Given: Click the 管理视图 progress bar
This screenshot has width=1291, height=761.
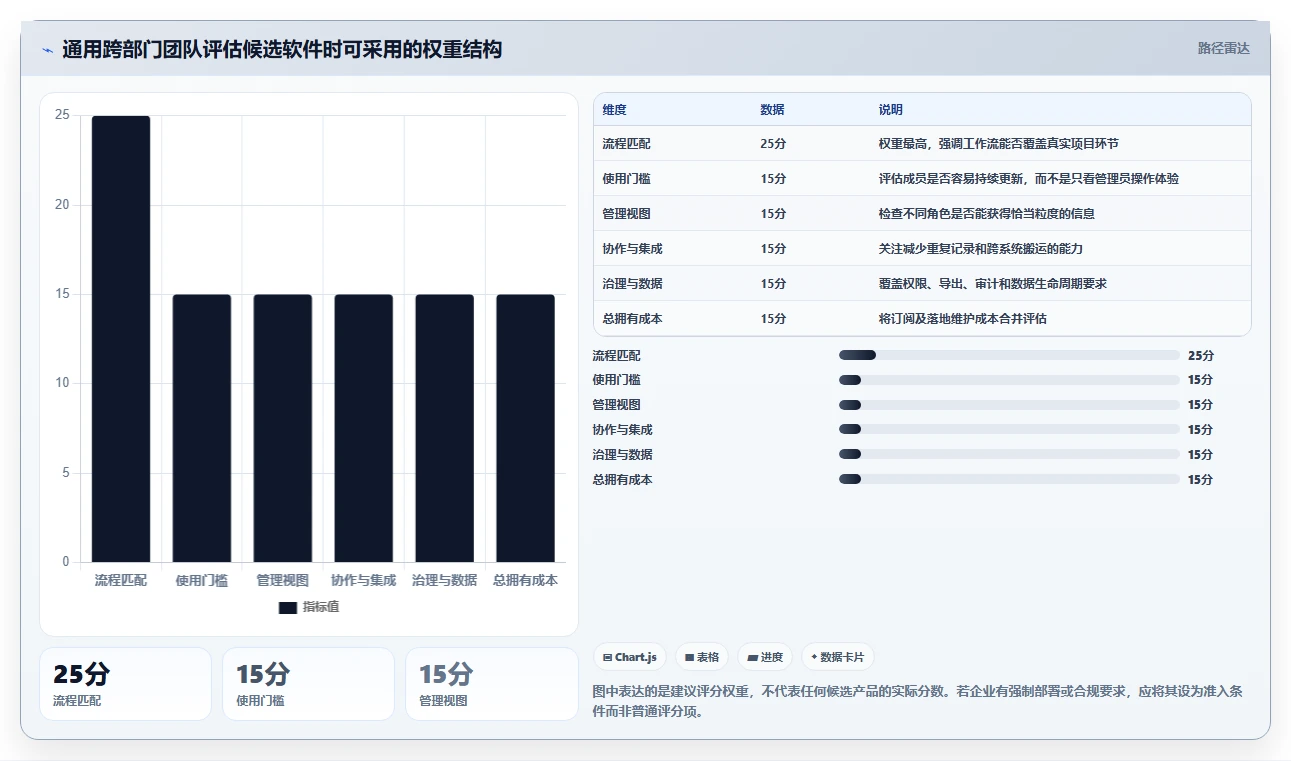Looking at the screenshot, I should click(x=1009, y=405).
